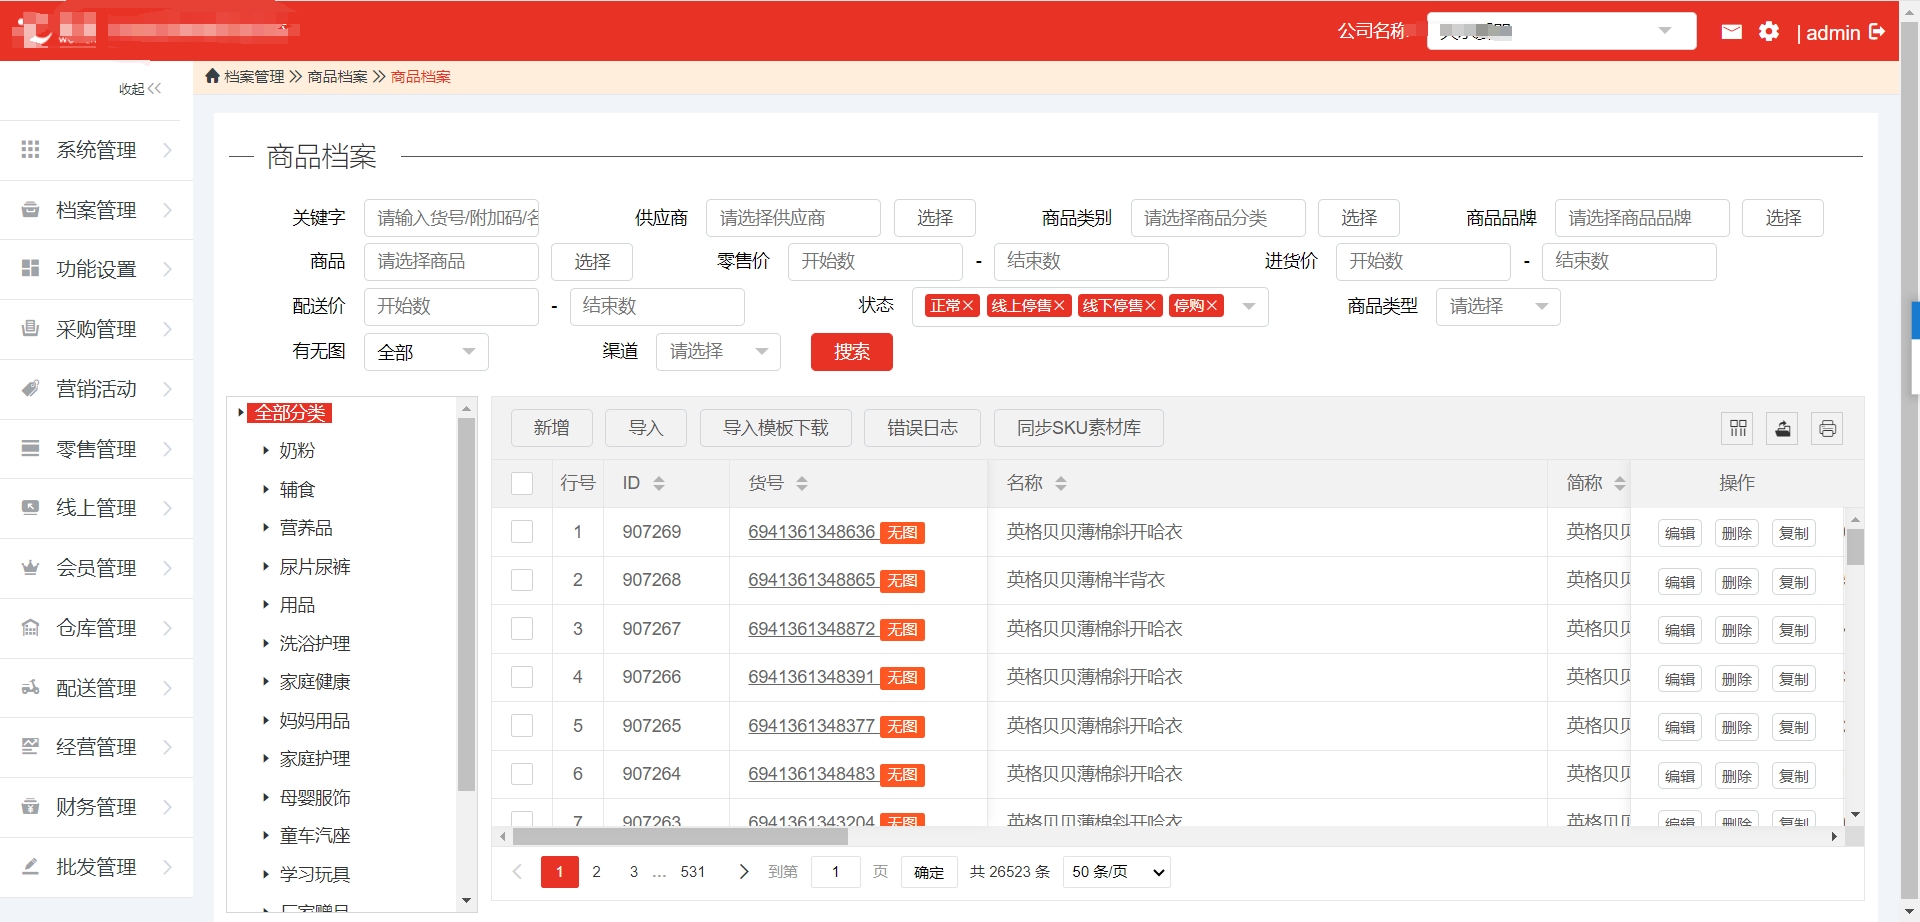
Task: Check the row for ID 907266
Action: pos(522,677)
